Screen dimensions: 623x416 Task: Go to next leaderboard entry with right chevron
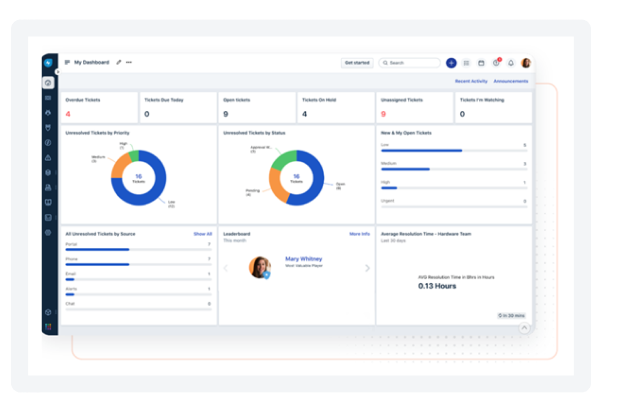[367, 268]
